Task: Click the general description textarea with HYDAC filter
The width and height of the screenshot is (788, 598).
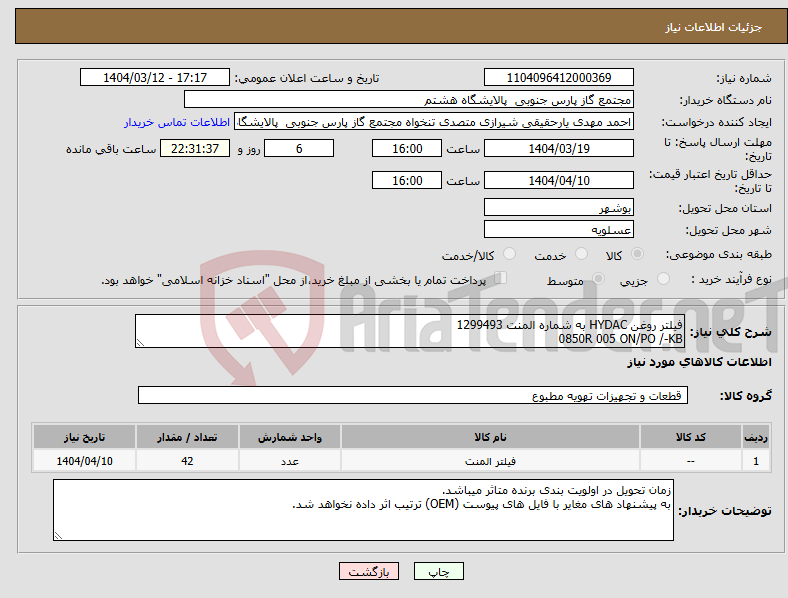Action: click(x=410, y=331)
